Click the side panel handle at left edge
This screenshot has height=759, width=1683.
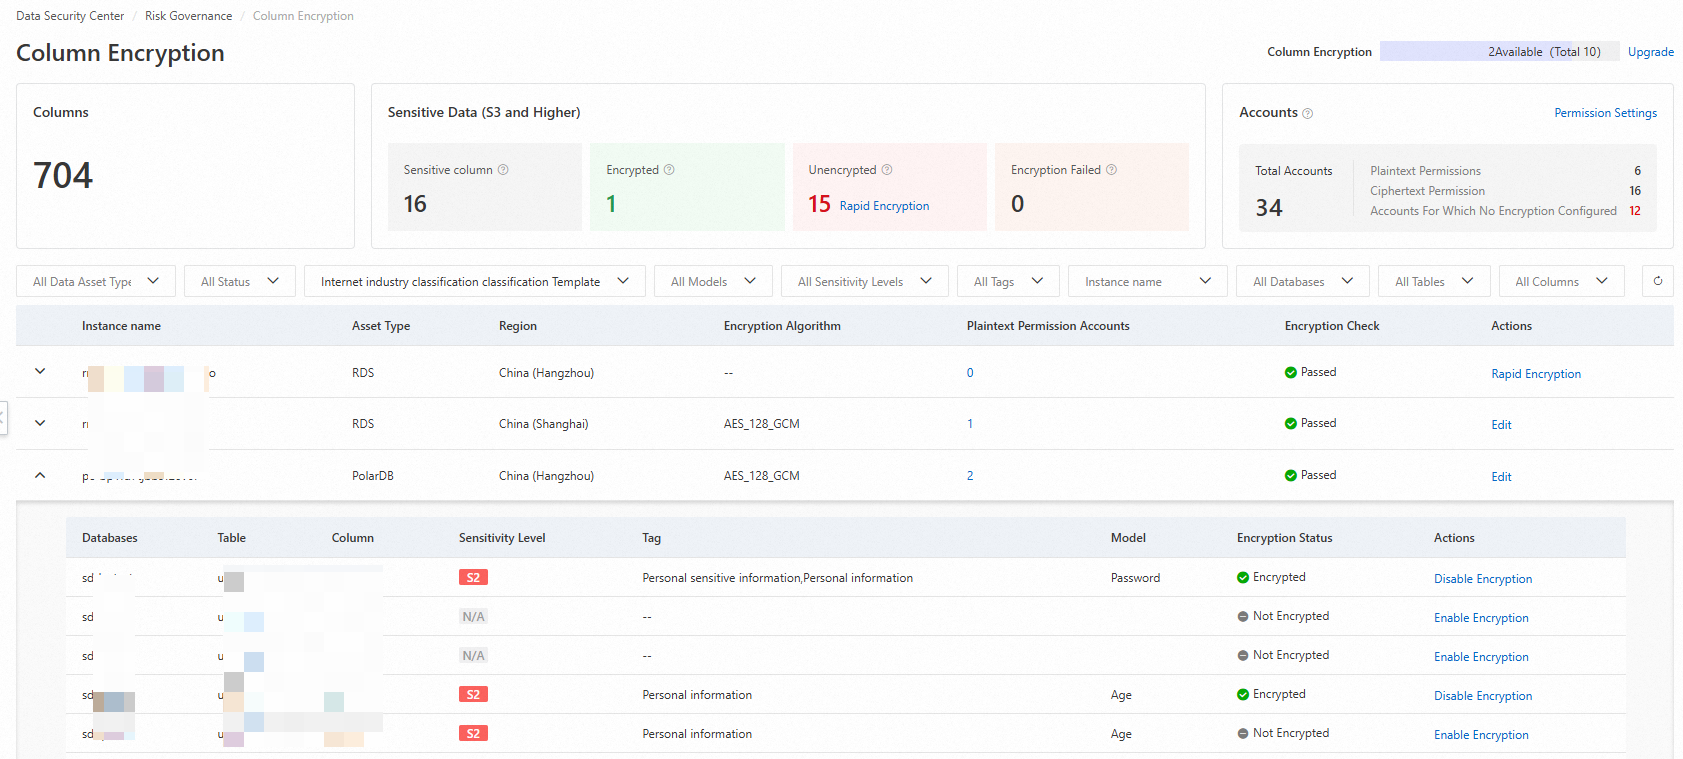[x=3, y=418]
